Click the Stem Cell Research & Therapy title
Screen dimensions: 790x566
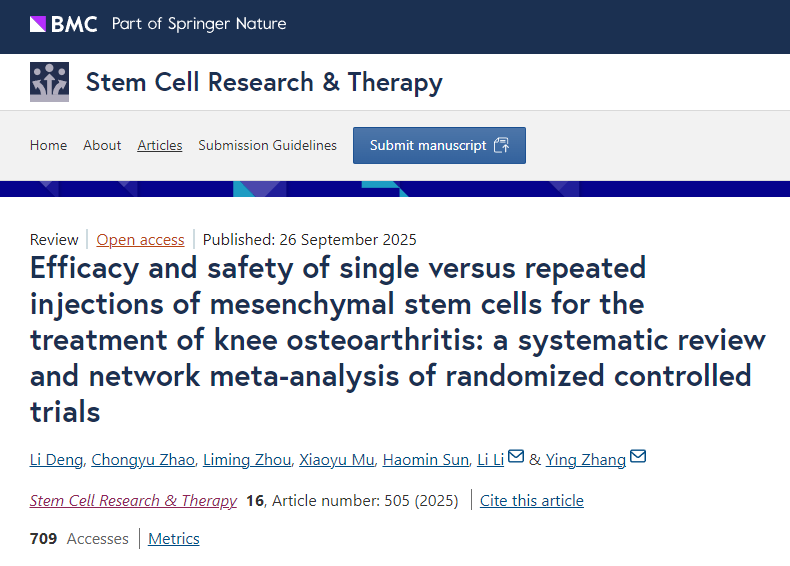264,82
